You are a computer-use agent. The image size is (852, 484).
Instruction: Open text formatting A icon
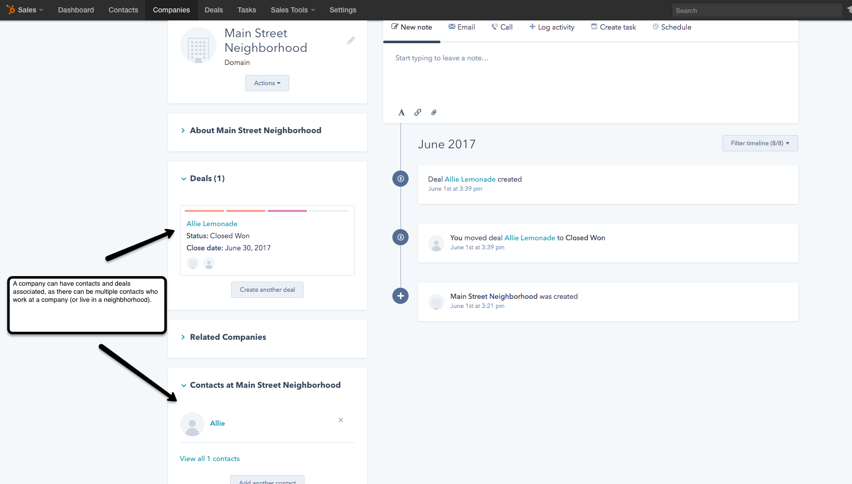pos(402,112)
